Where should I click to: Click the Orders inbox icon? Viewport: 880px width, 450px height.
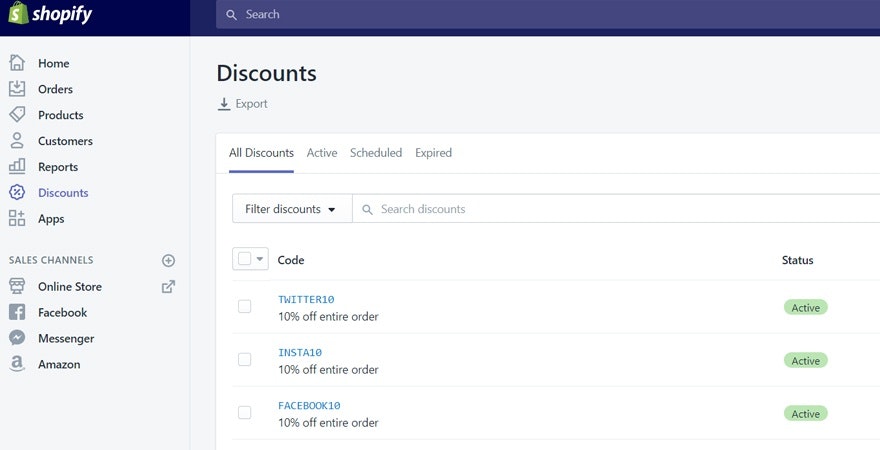pyautogui.click(x=17, y=89)
